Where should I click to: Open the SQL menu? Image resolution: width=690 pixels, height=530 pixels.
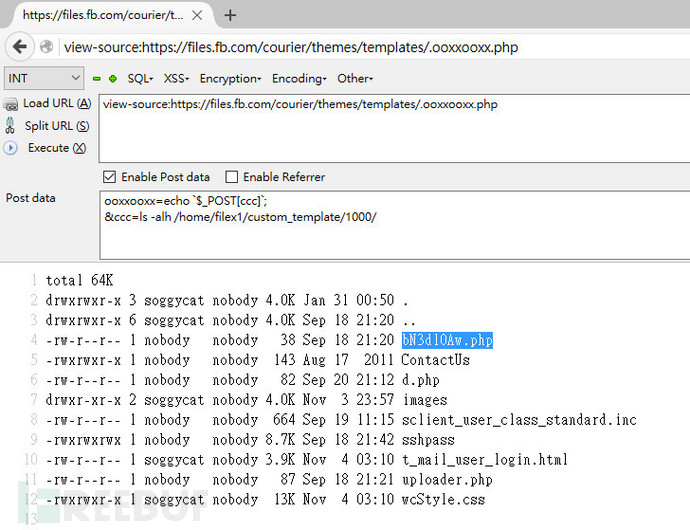click(140, 79)
